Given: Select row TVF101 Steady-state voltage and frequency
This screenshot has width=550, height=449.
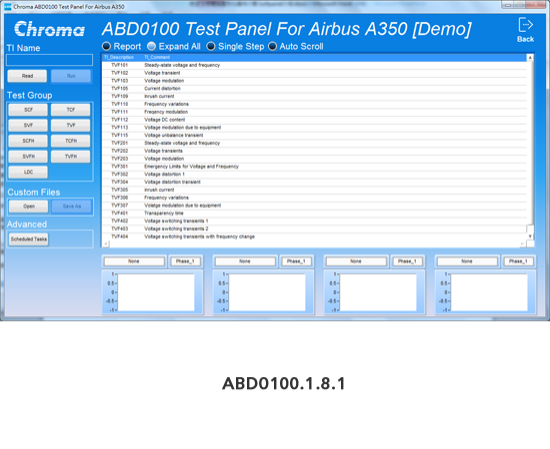Looking at the screenshot, I should coord(314,65).
